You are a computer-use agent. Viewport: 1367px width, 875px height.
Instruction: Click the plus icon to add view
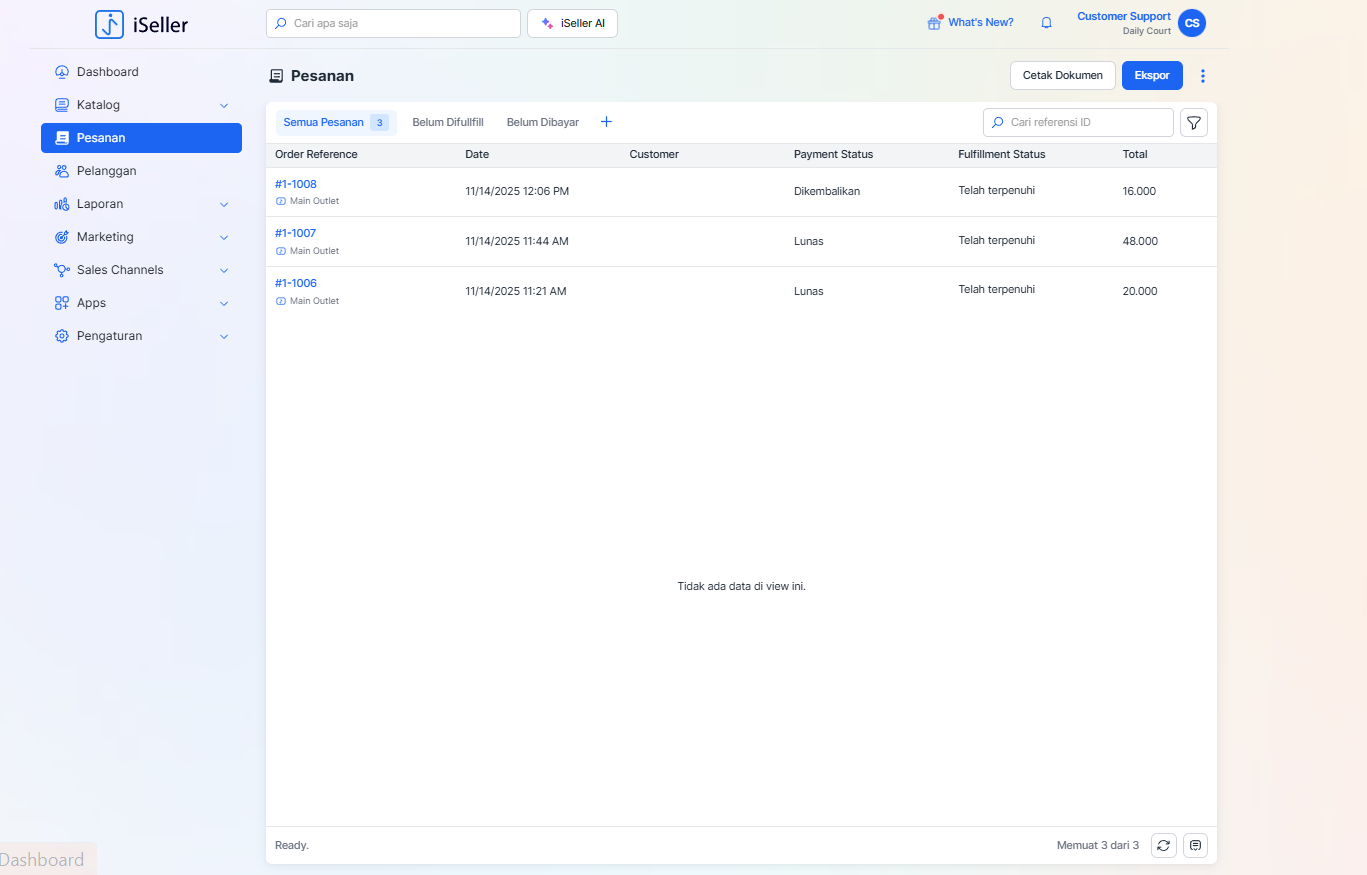point(606,122)
